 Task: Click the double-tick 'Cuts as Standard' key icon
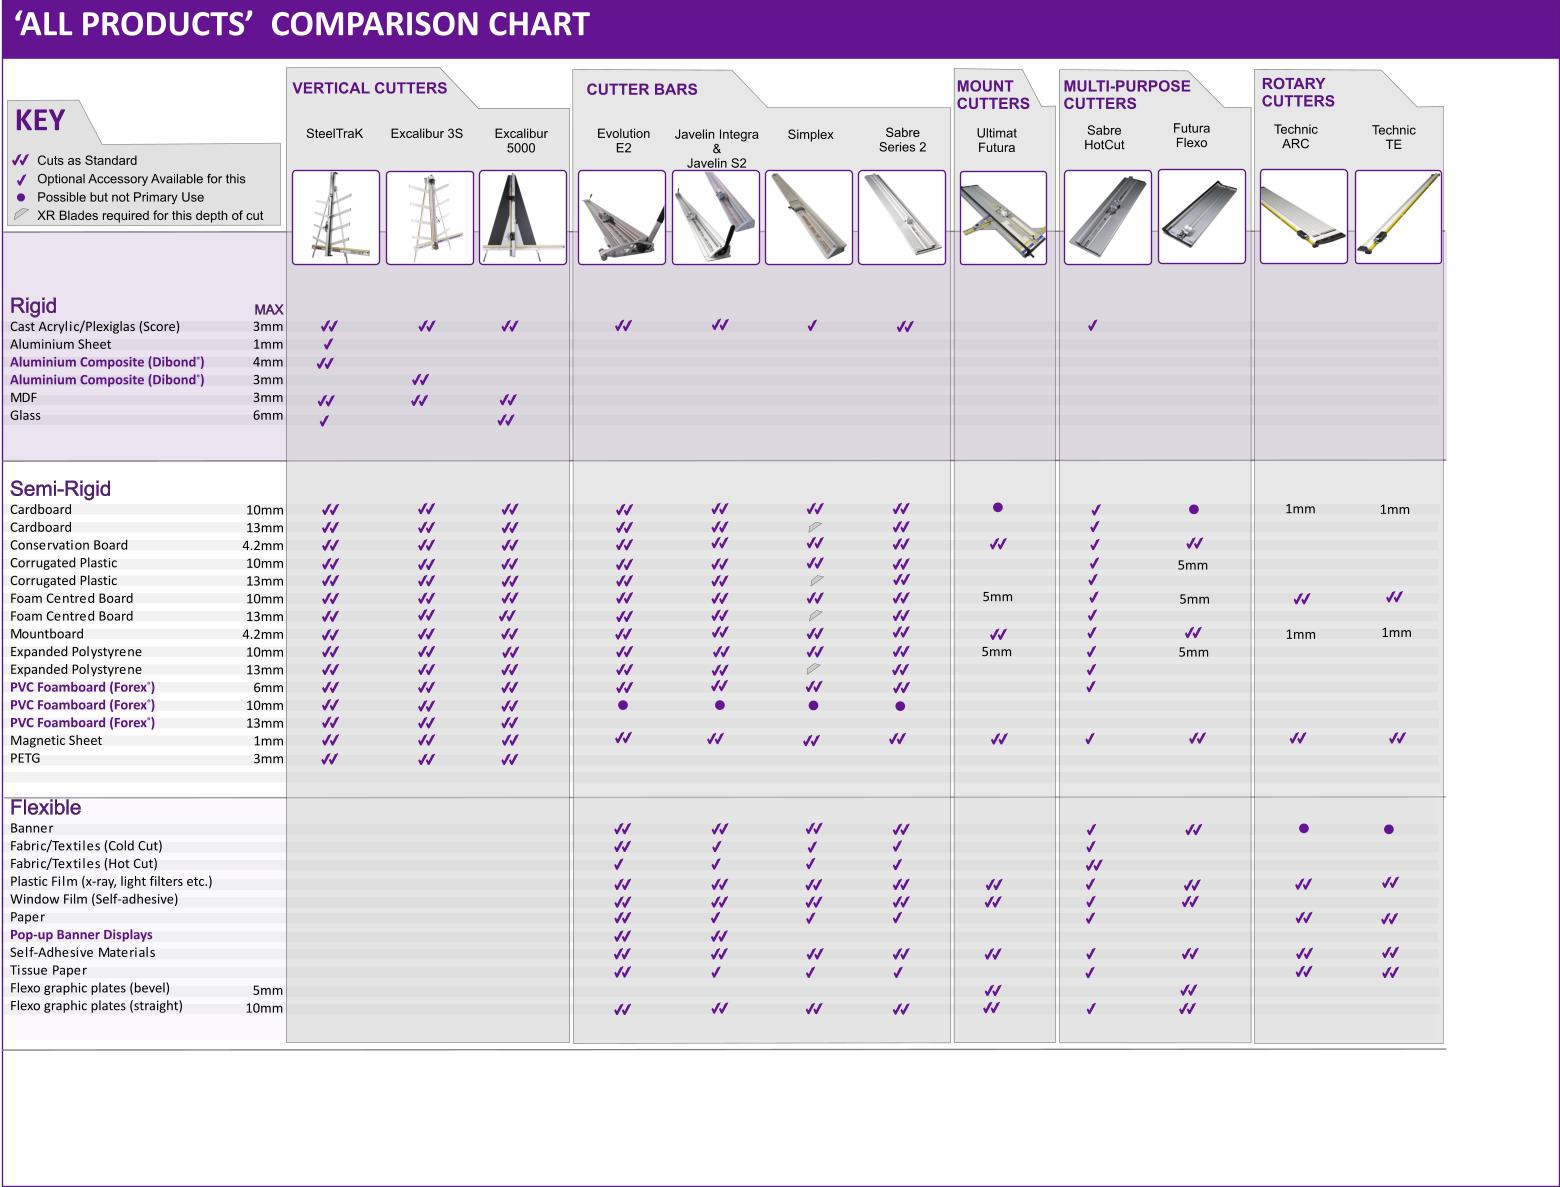(20, 160)
